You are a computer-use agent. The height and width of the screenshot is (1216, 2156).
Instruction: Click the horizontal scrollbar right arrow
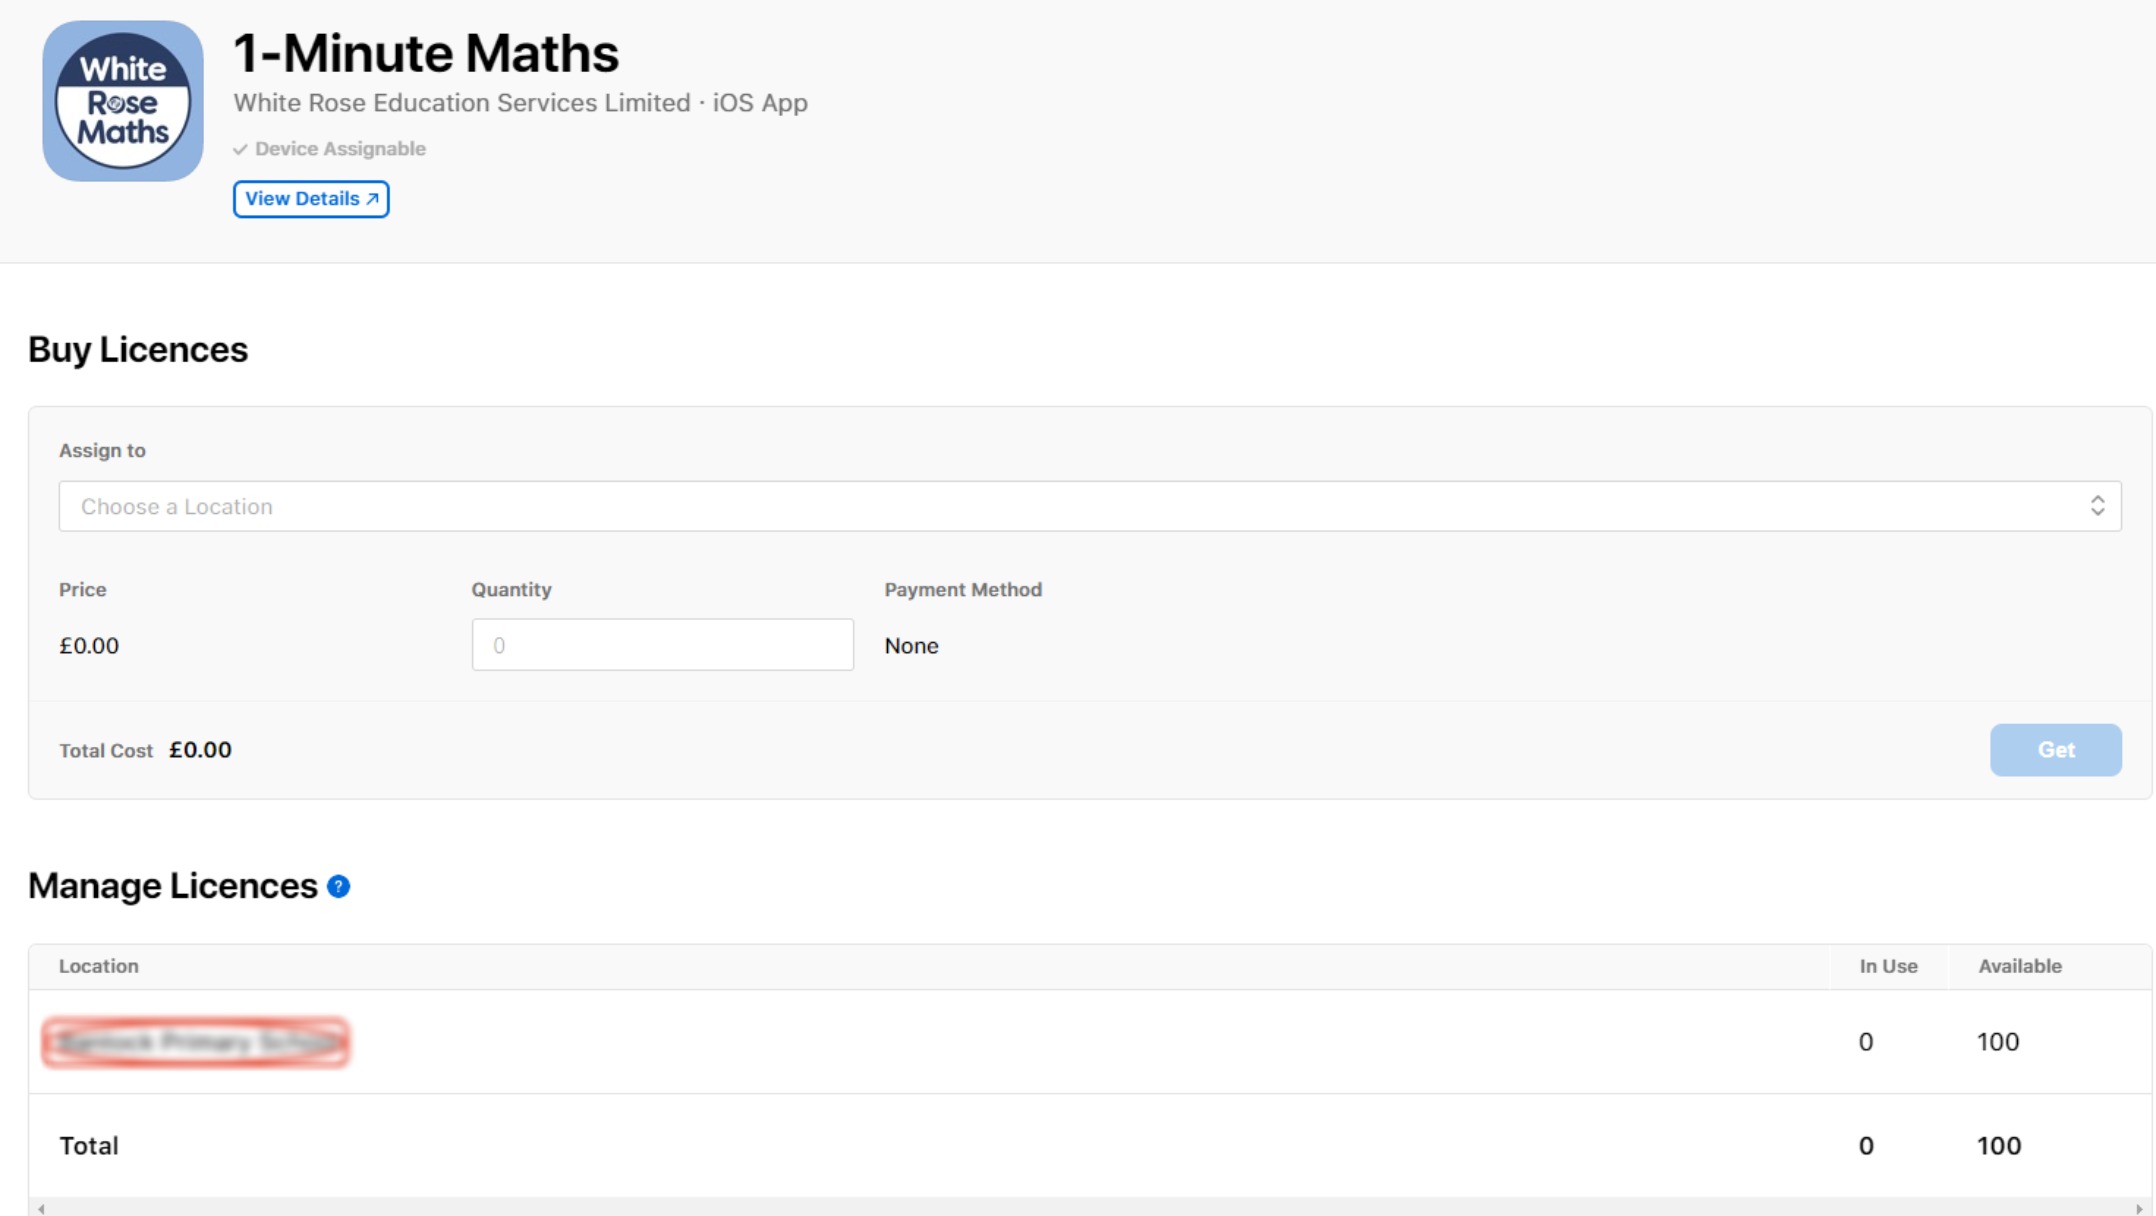(x=2139, y=1209)
